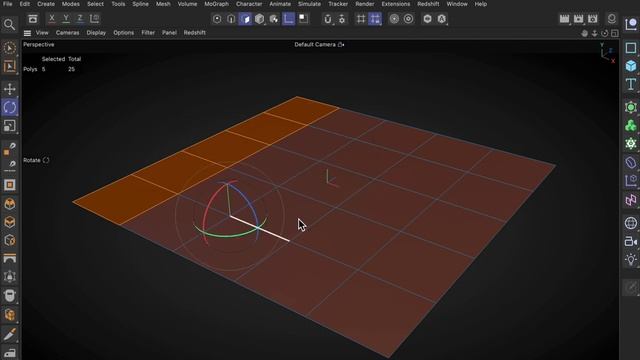The height and width of the screenshot is (360, 640).
Task: Click the Floor/Environment globe icon
Action: (631, 223)
